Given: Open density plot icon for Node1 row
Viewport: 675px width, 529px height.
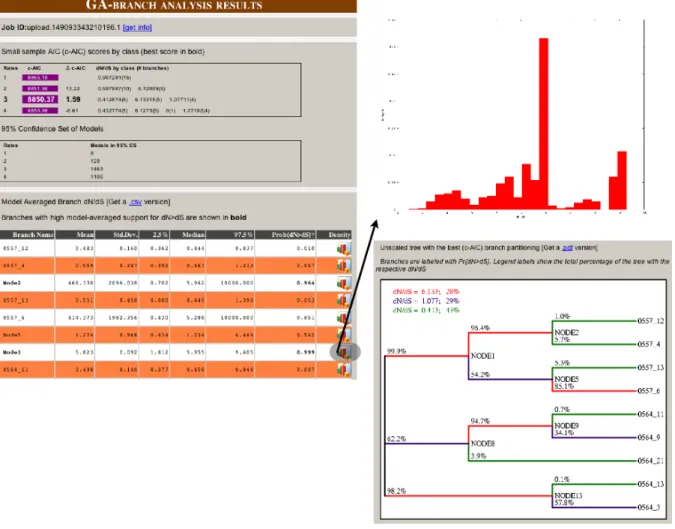Looking at the screenshot, I should tap(344, 353).
